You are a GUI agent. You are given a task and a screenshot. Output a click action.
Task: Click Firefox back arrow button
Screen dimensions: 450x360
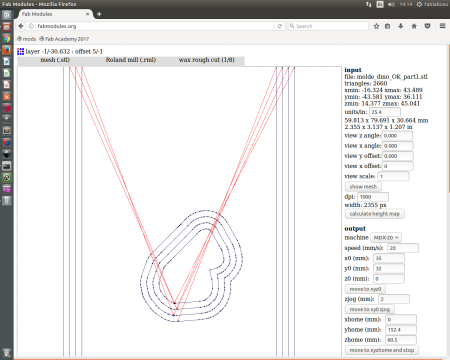(x=21, y=26)
